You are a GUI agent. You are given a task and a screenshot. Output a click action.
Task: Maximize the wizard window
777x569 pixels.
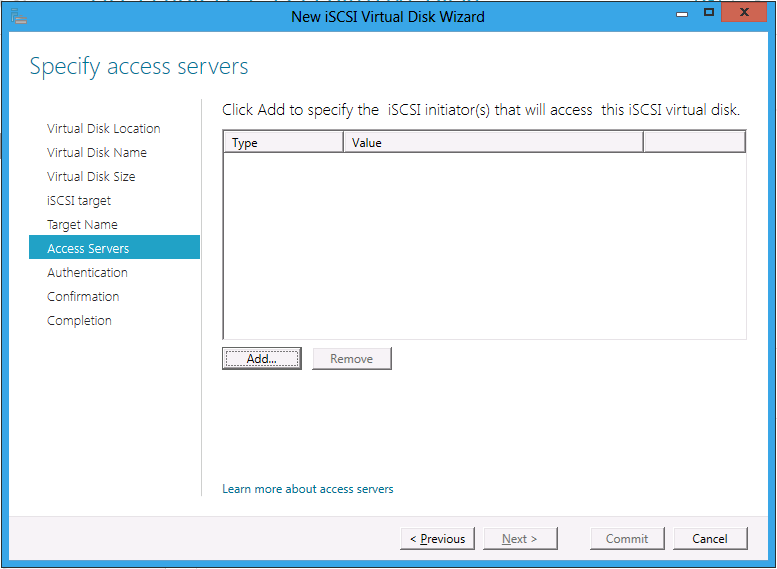pos(709,13)
